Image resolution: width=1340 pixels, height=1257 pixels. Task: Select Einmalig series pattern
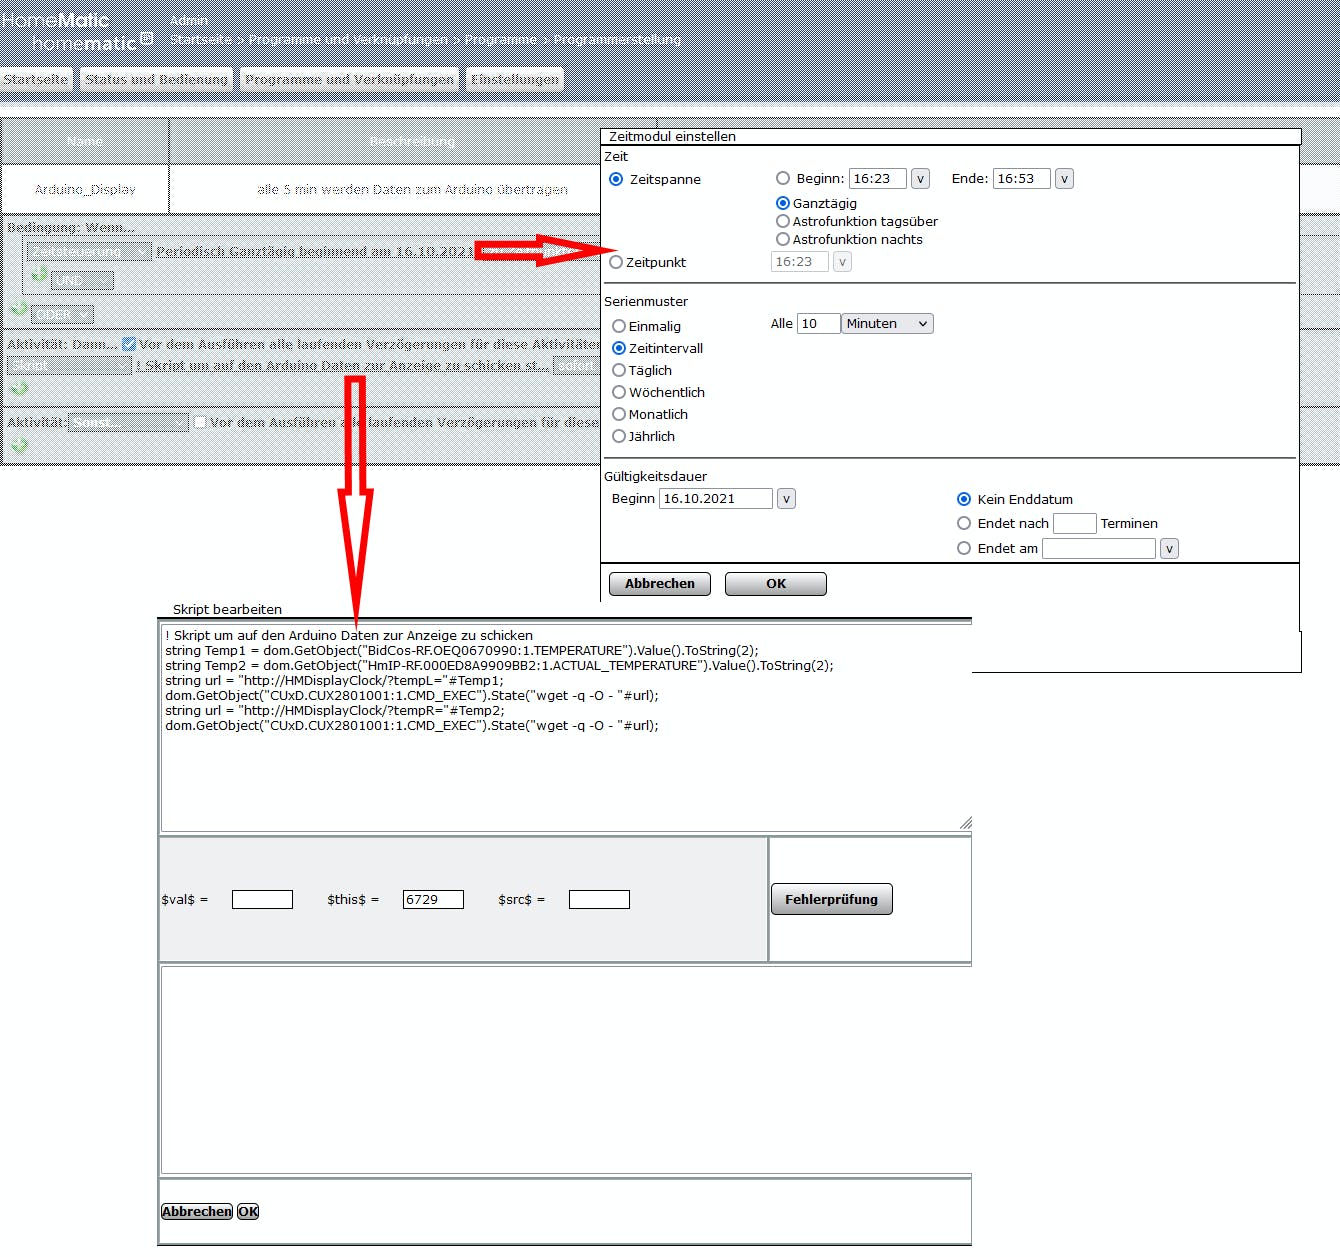(x=619, y=326)
